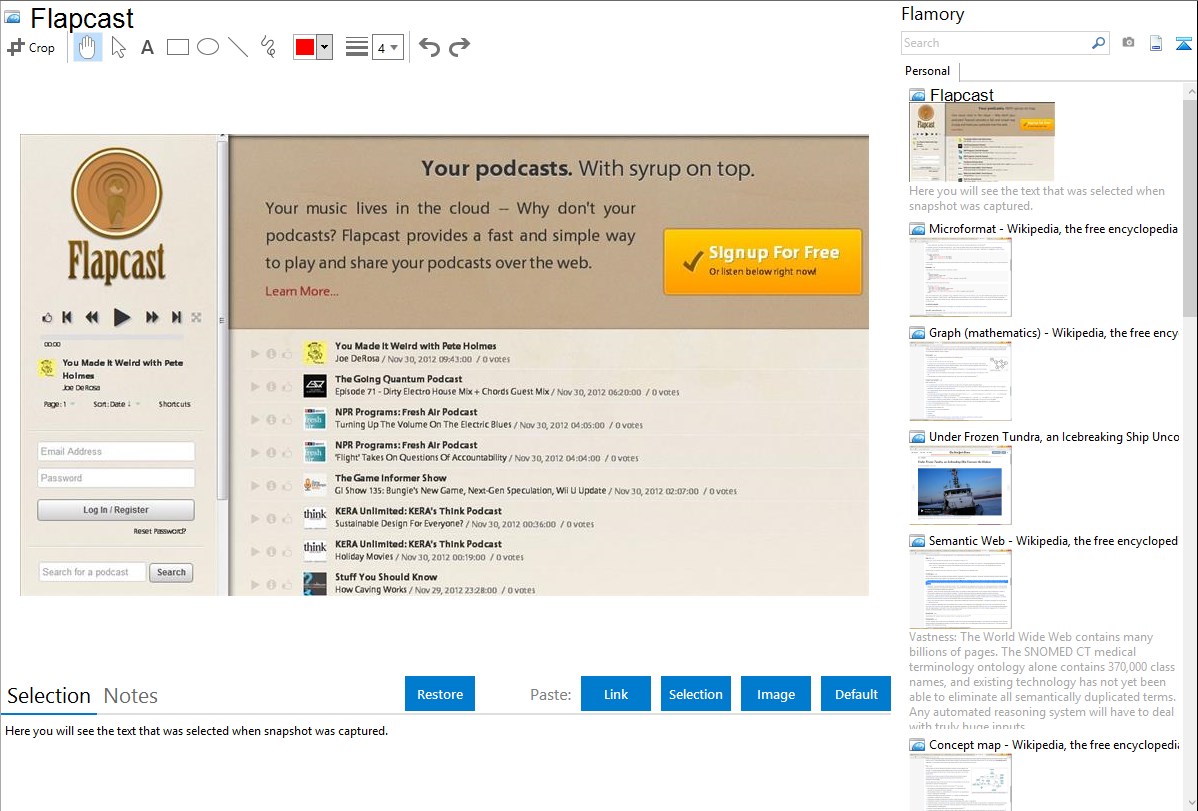
Task: Open the color picker dropdown arrow
Action: pos(325,47)
